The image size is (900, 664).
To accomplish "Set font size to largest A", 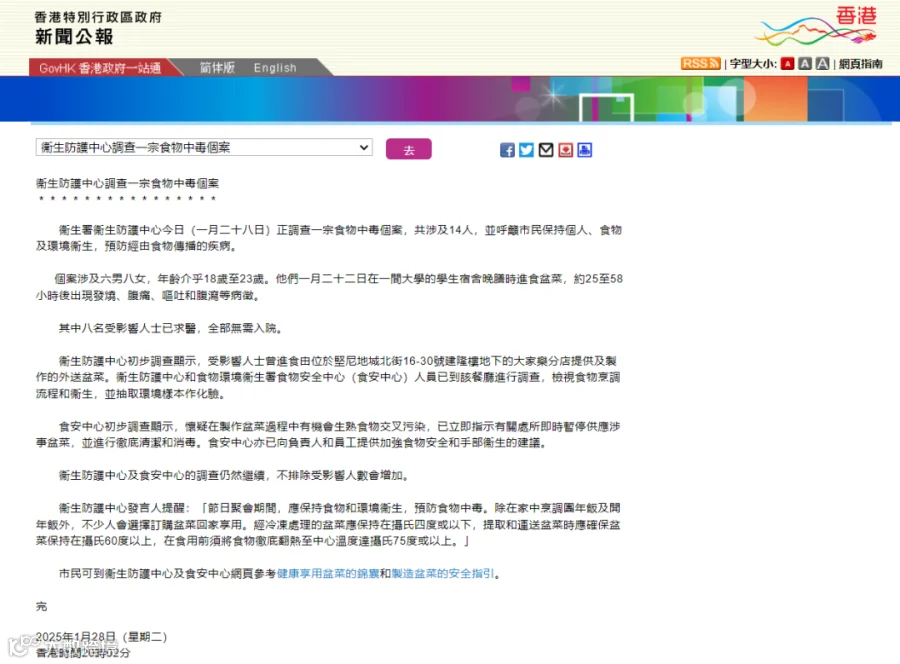I will (x=823, y=64).
